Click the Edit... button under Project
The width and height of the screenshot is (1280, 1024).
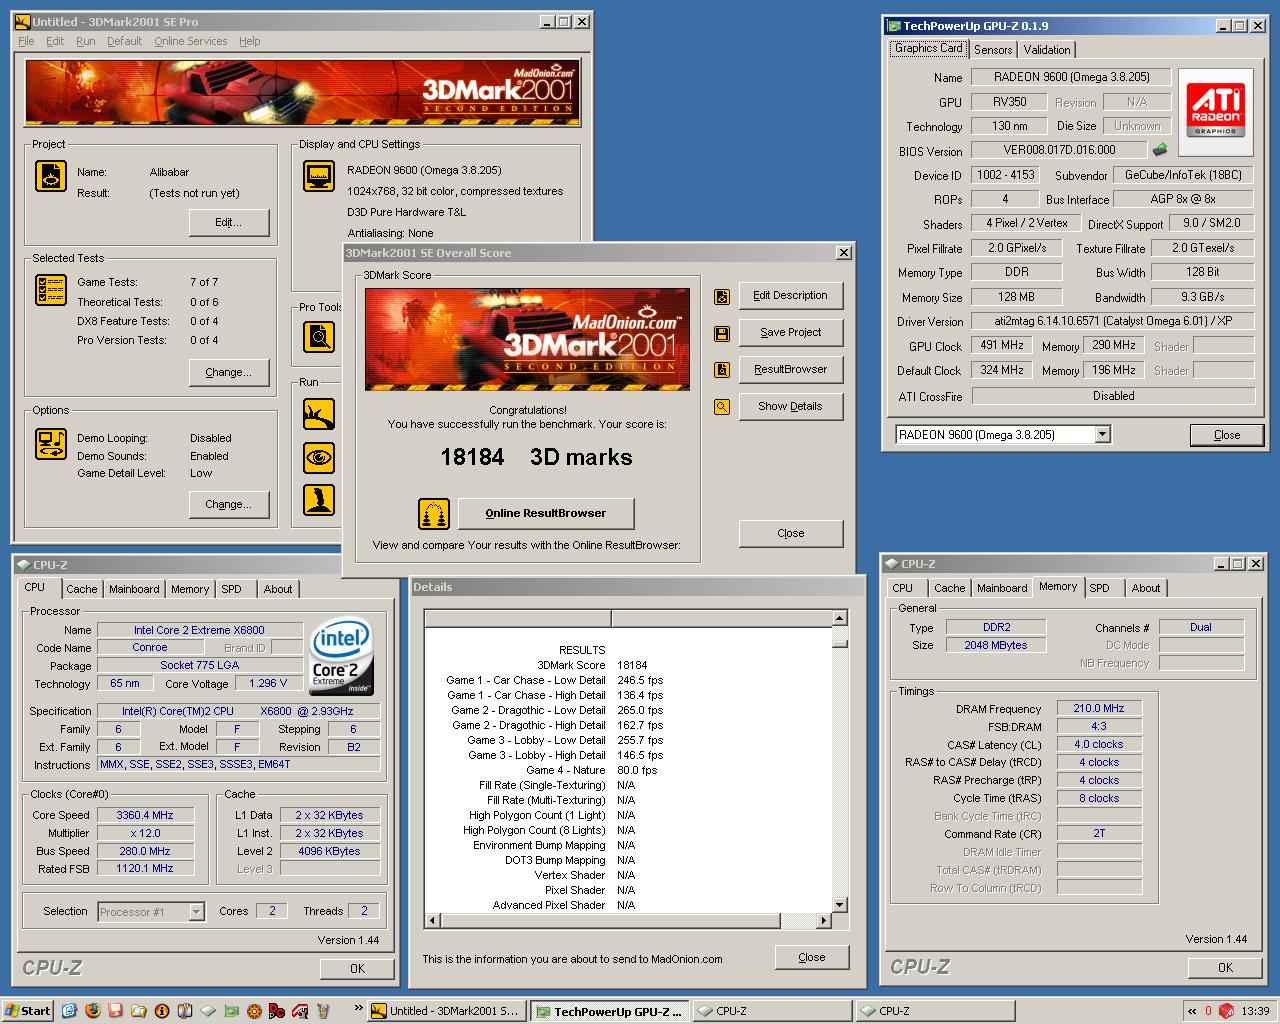tap(229, 222)
